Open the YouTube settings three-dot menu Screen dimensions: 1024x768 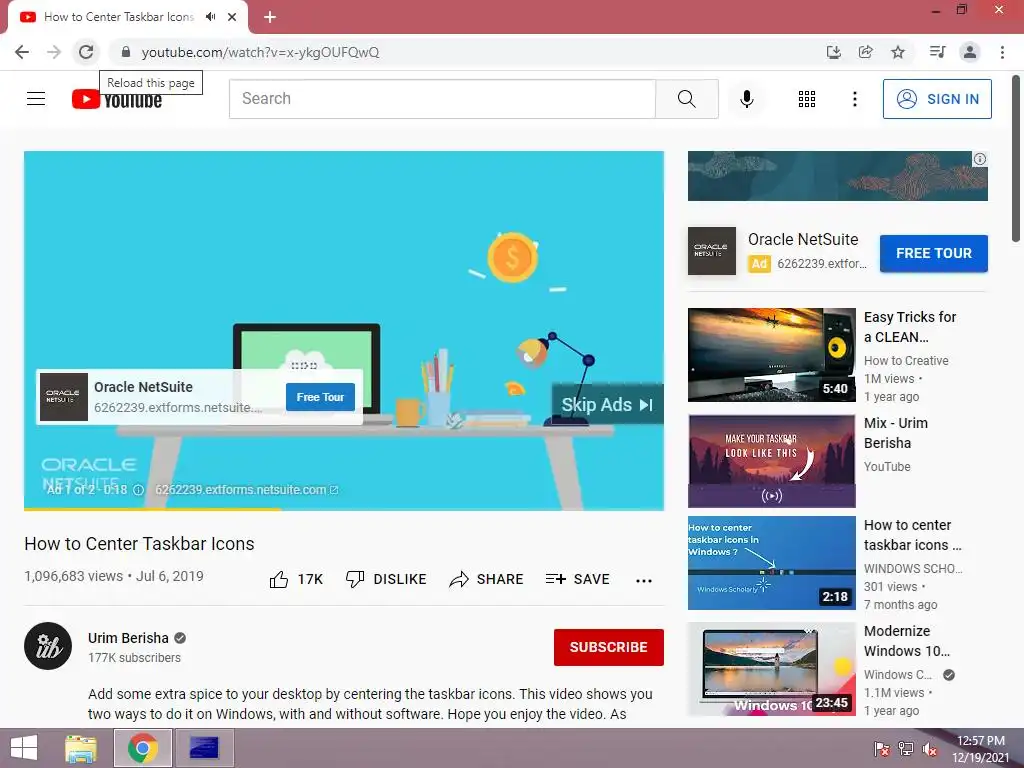tap(854, 99)
